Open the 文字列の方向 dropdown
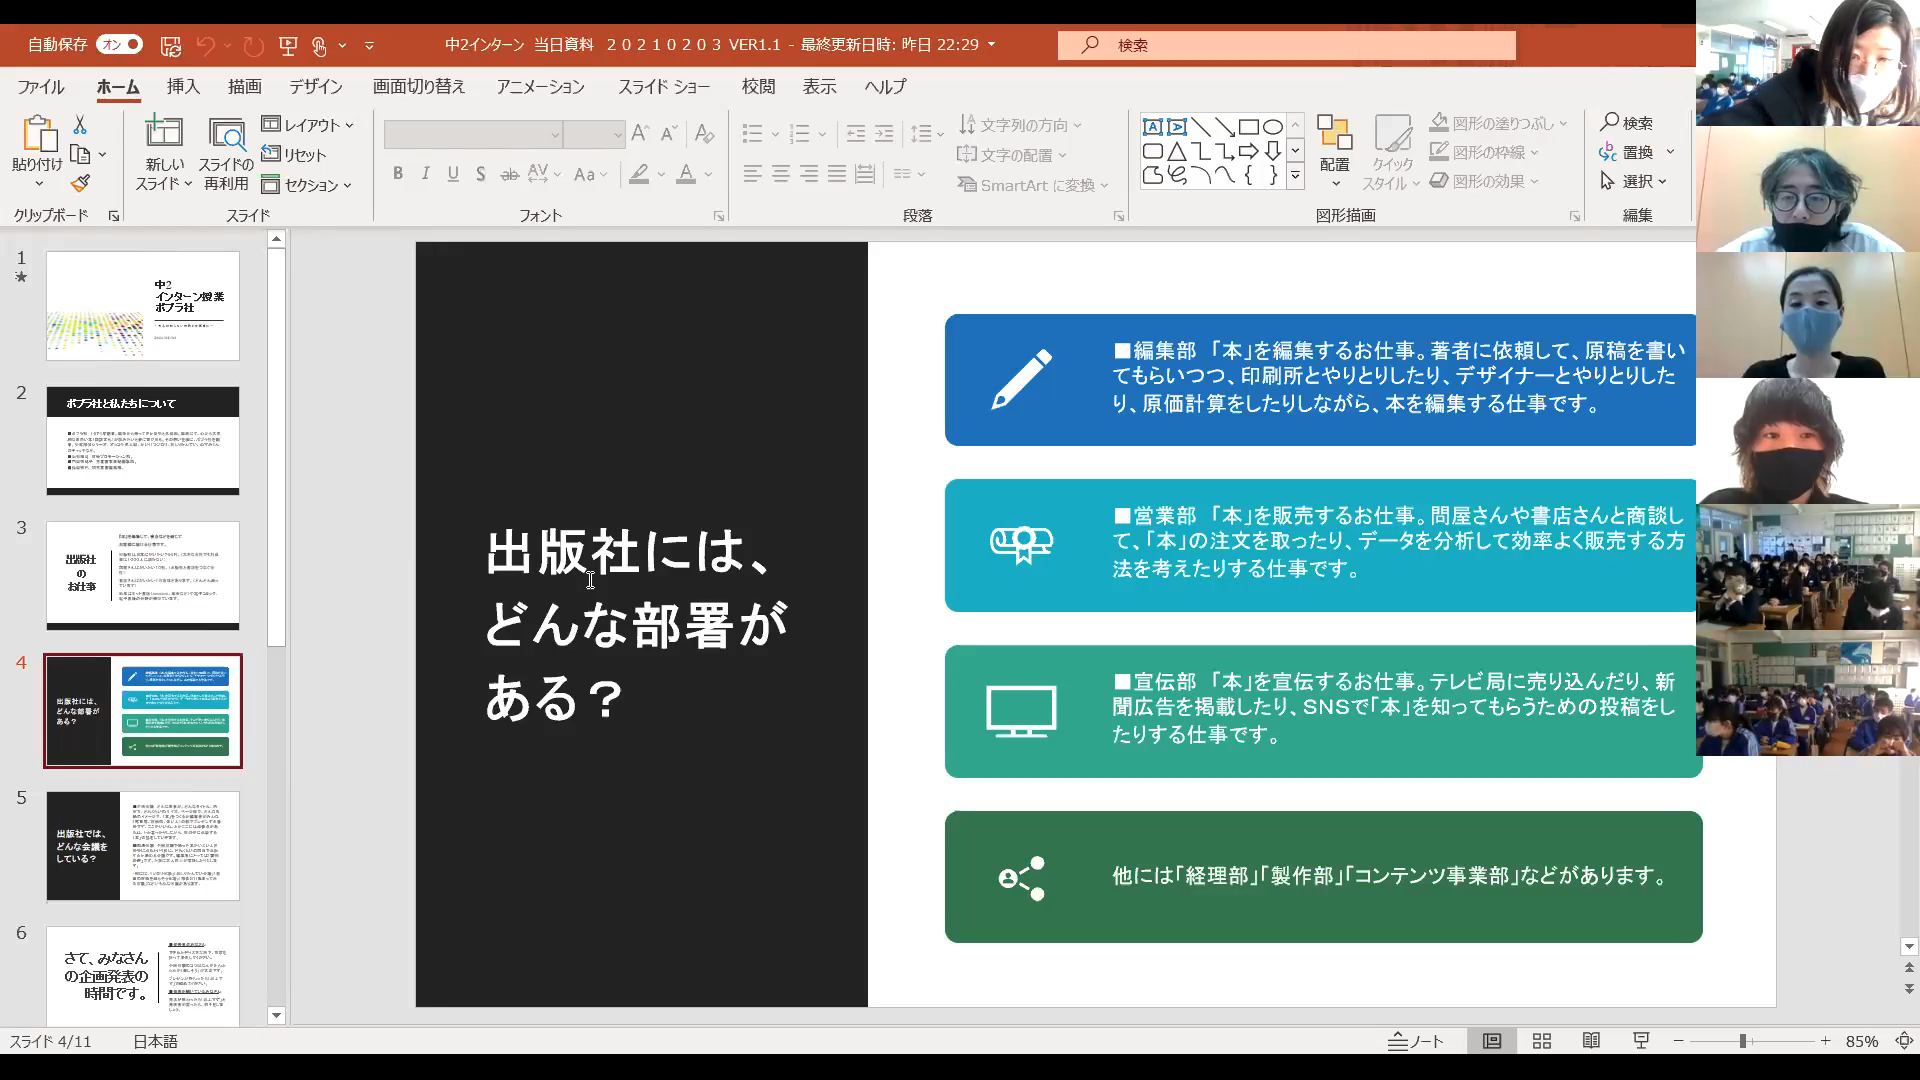 tap(1020, 125)
